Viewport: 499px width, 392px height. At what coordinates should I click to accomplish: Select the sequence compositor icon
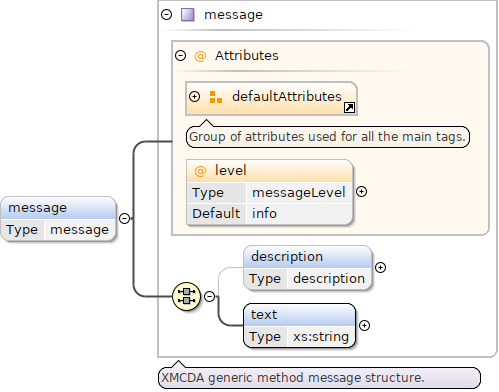(187, 296)
